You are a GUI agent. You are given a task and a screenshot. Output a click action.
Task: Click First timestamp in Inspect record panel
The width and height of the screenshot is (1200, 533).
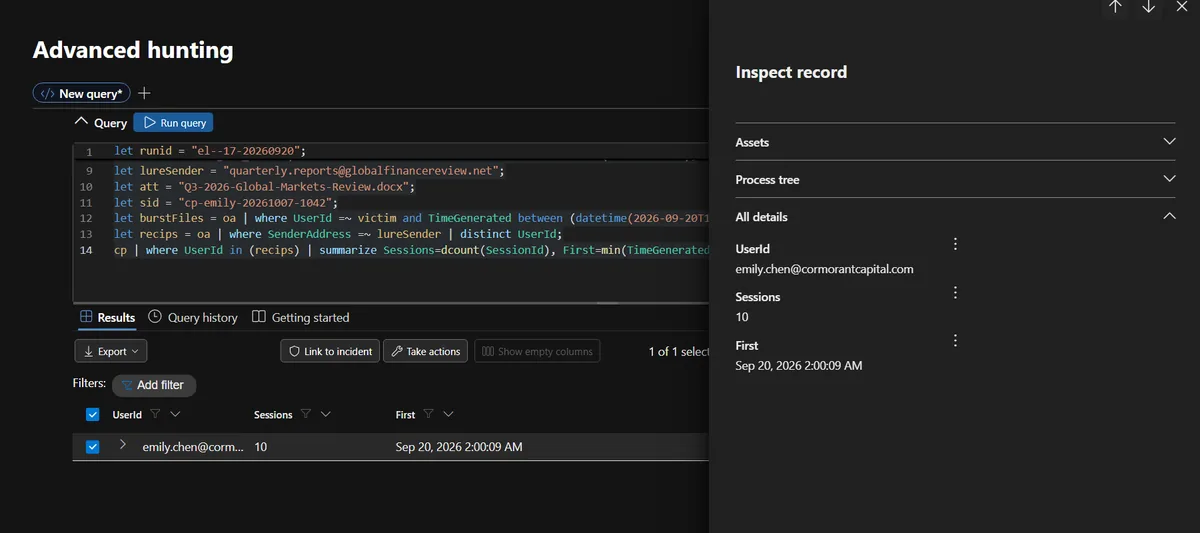(x=798, y=365)
